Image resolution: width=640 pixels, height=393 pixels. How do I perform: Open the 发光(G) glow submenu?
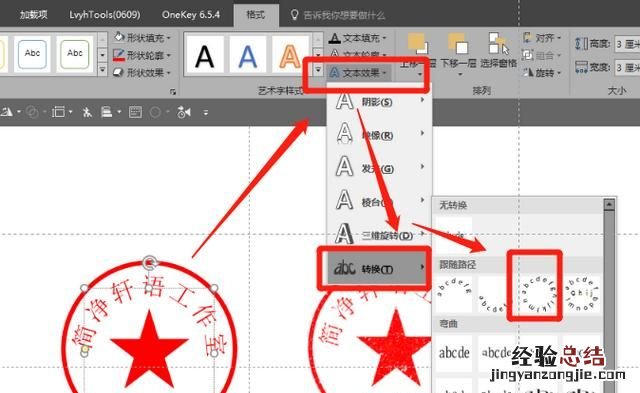380,168
